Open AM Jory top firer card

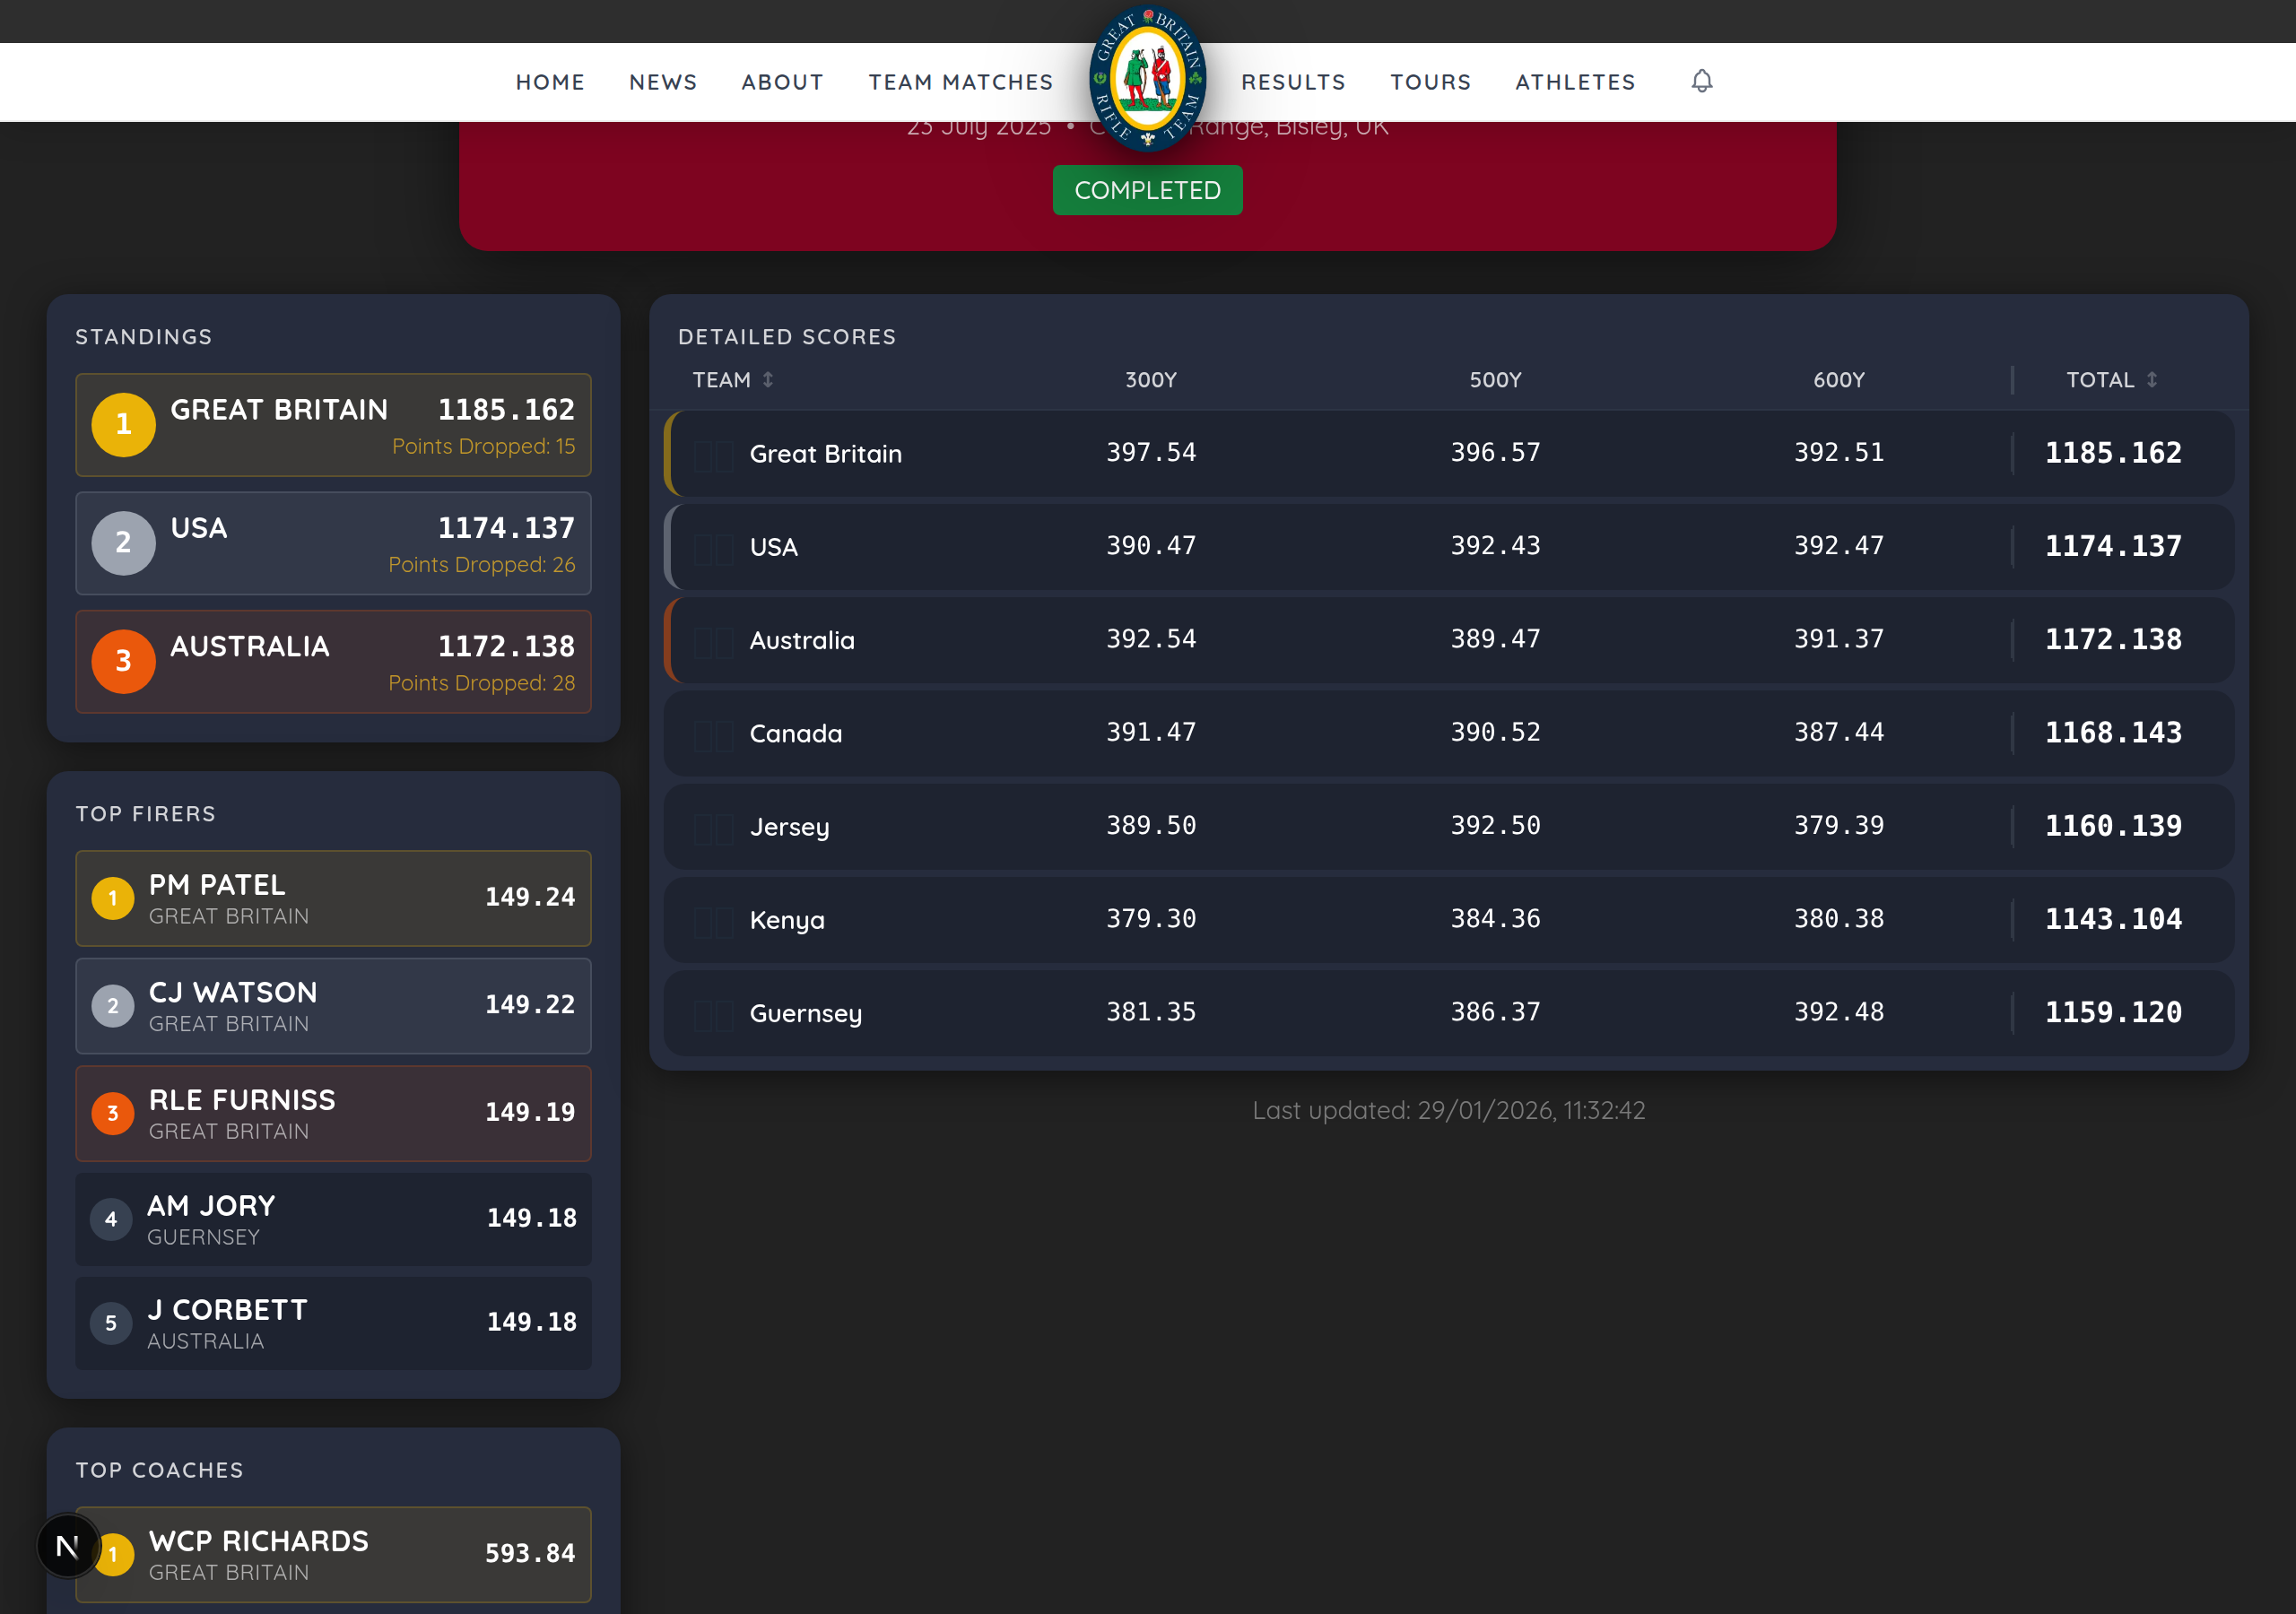click(x=333, y=1219)
